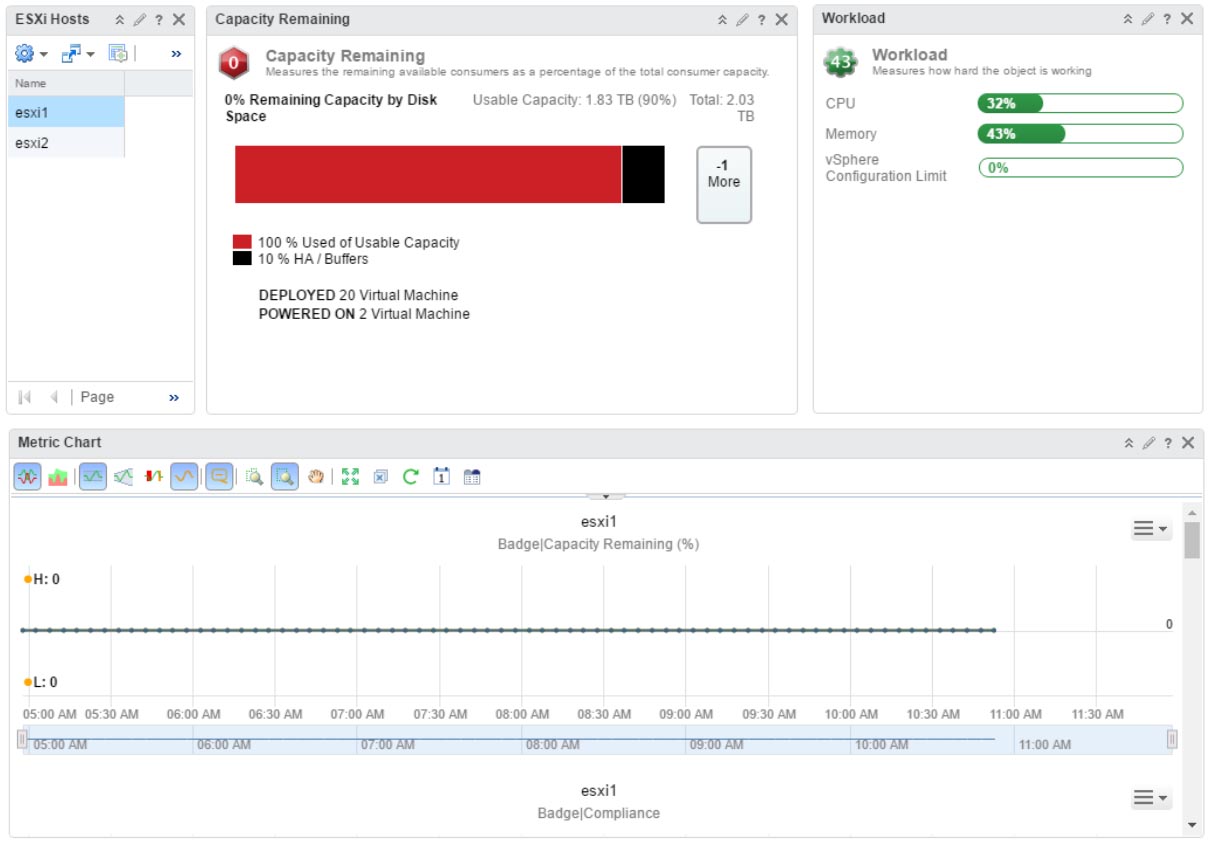The width and height of the screenshot is (1210, 844).
Task: Toggle the show entire period thresholds icon
Action: tap(123, 477)
